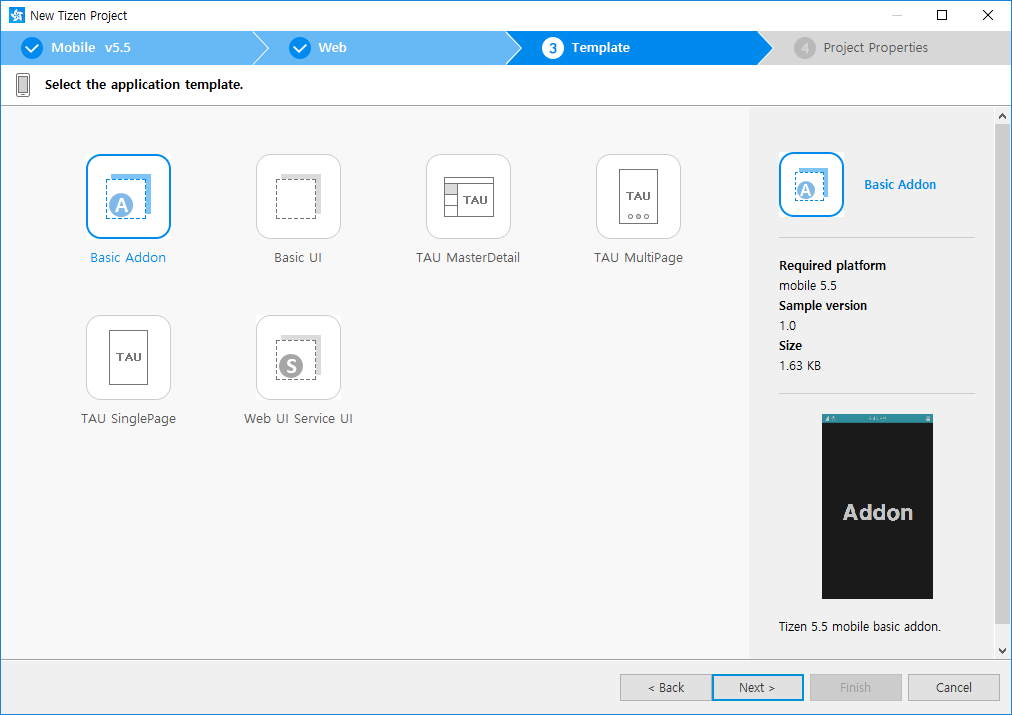Image resolution: width=1012 pixels, height=715 pixels.
Task: Choose the TAU MasterDetail template
Action: point(468,196)
